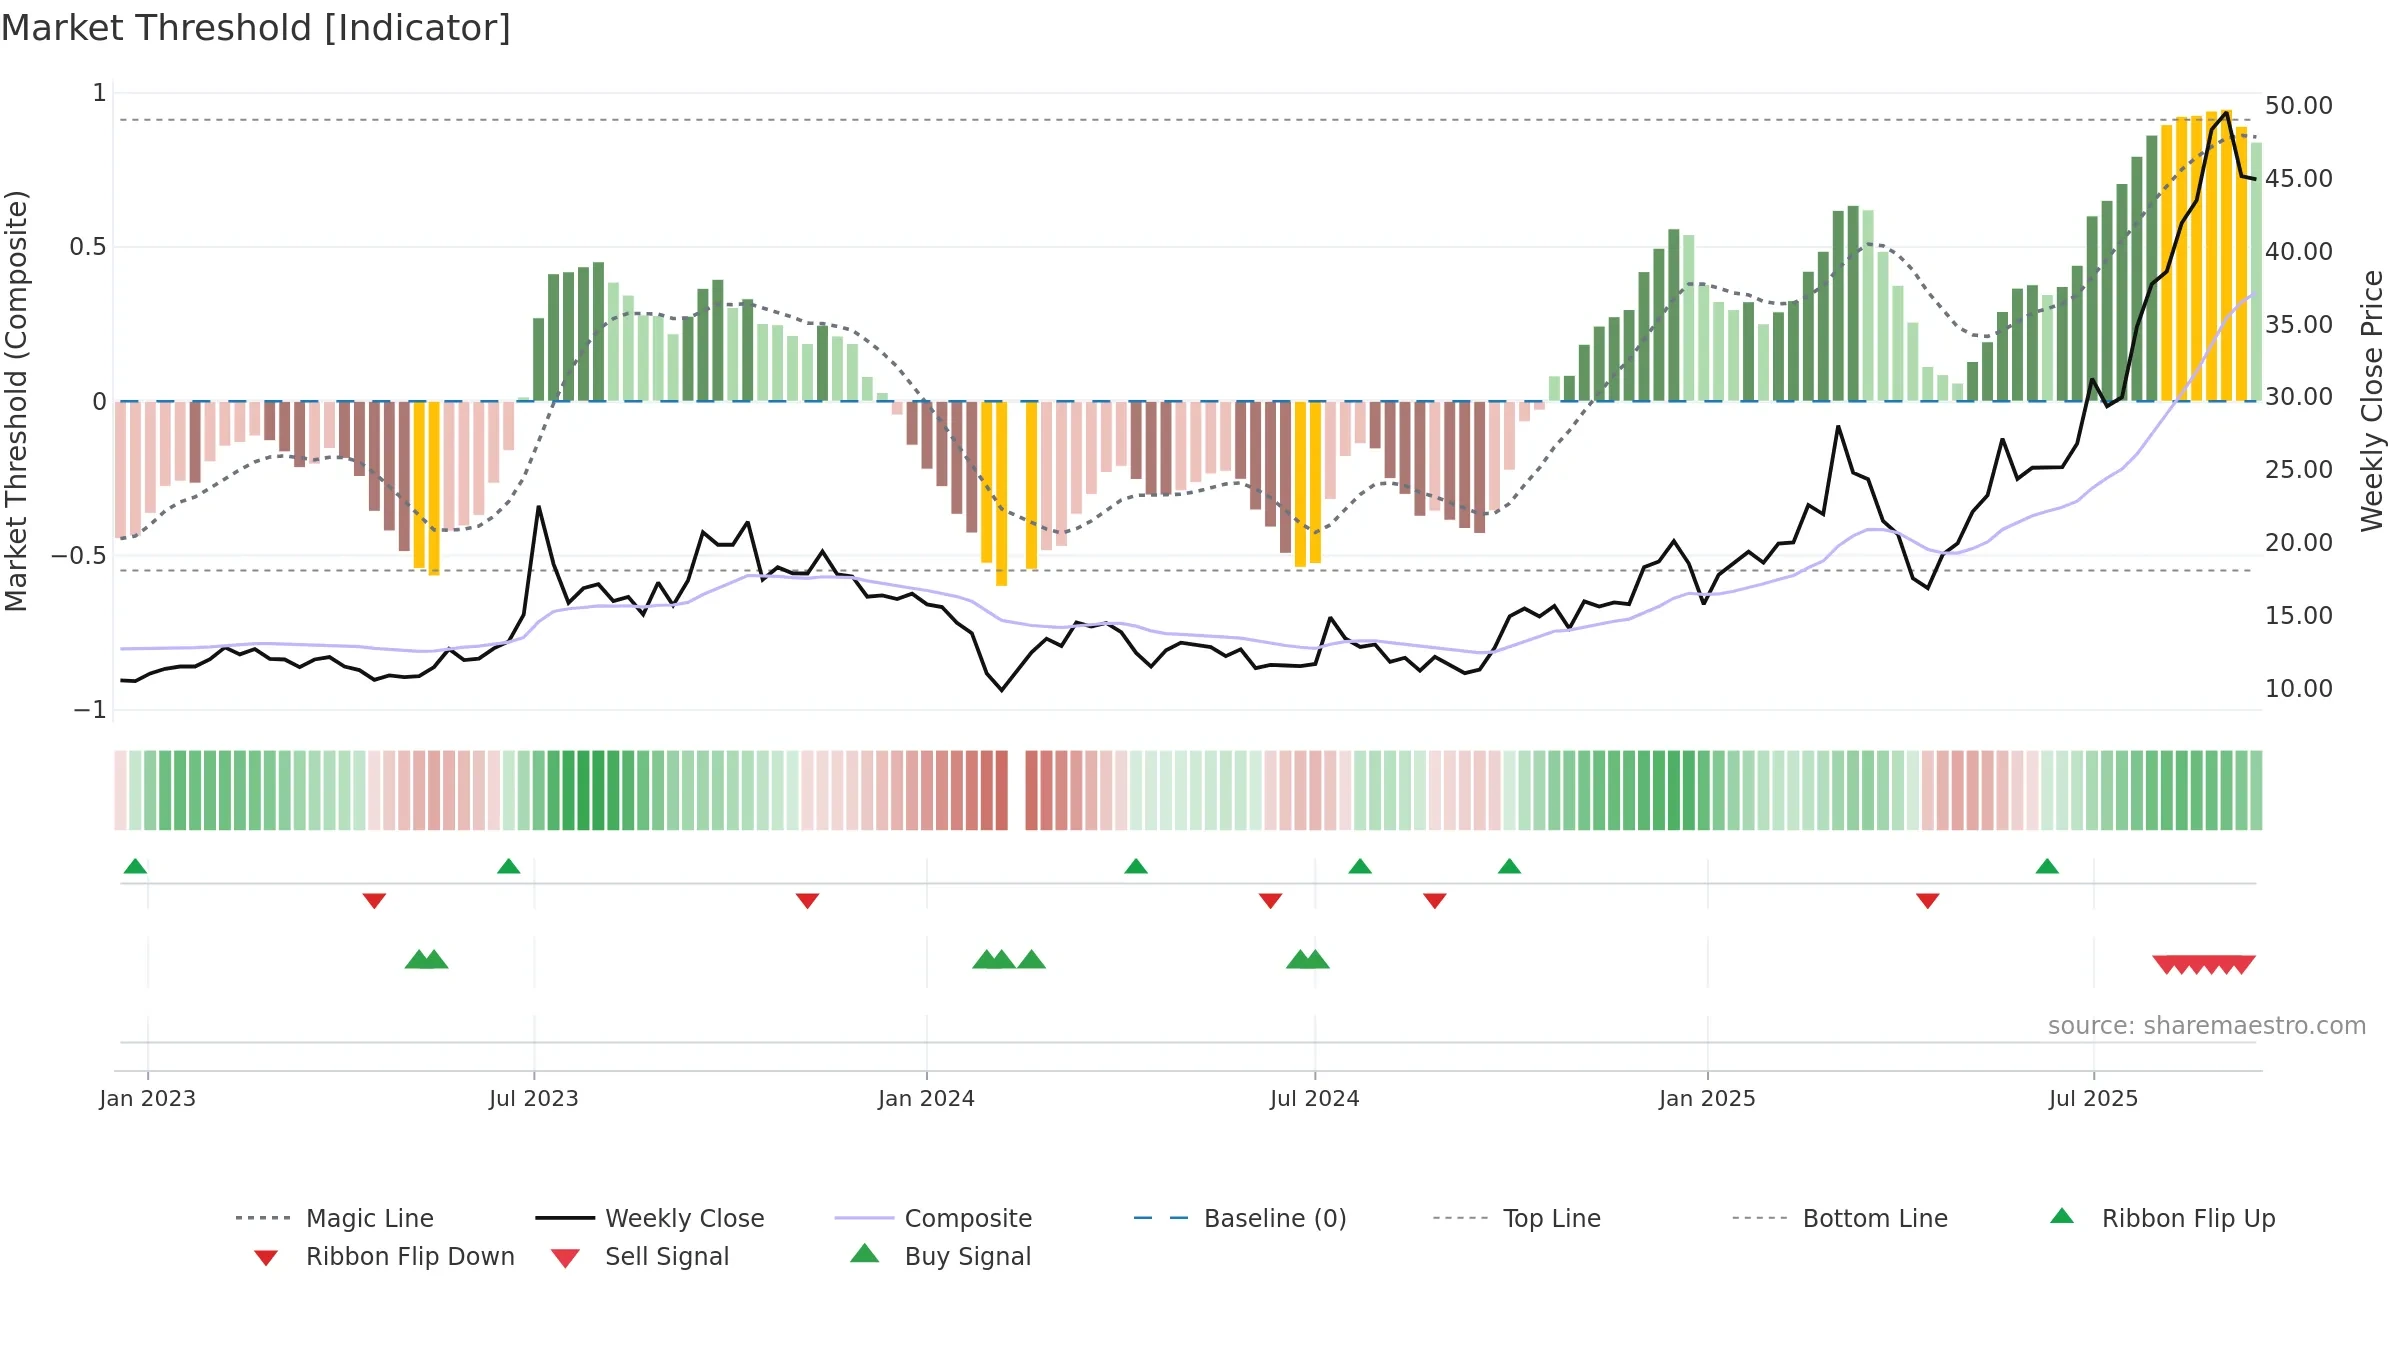Toggle Baseline (0) in the legend
The height and width of the screenshot is (1350, 2400).
1240,1218
